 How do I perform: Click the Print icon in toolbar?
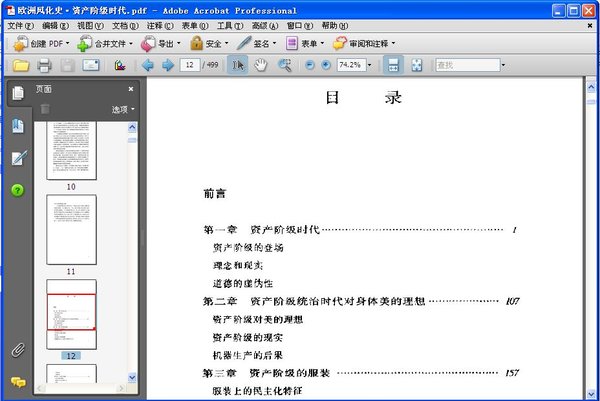pyautogui.click(x=44, y=65)
